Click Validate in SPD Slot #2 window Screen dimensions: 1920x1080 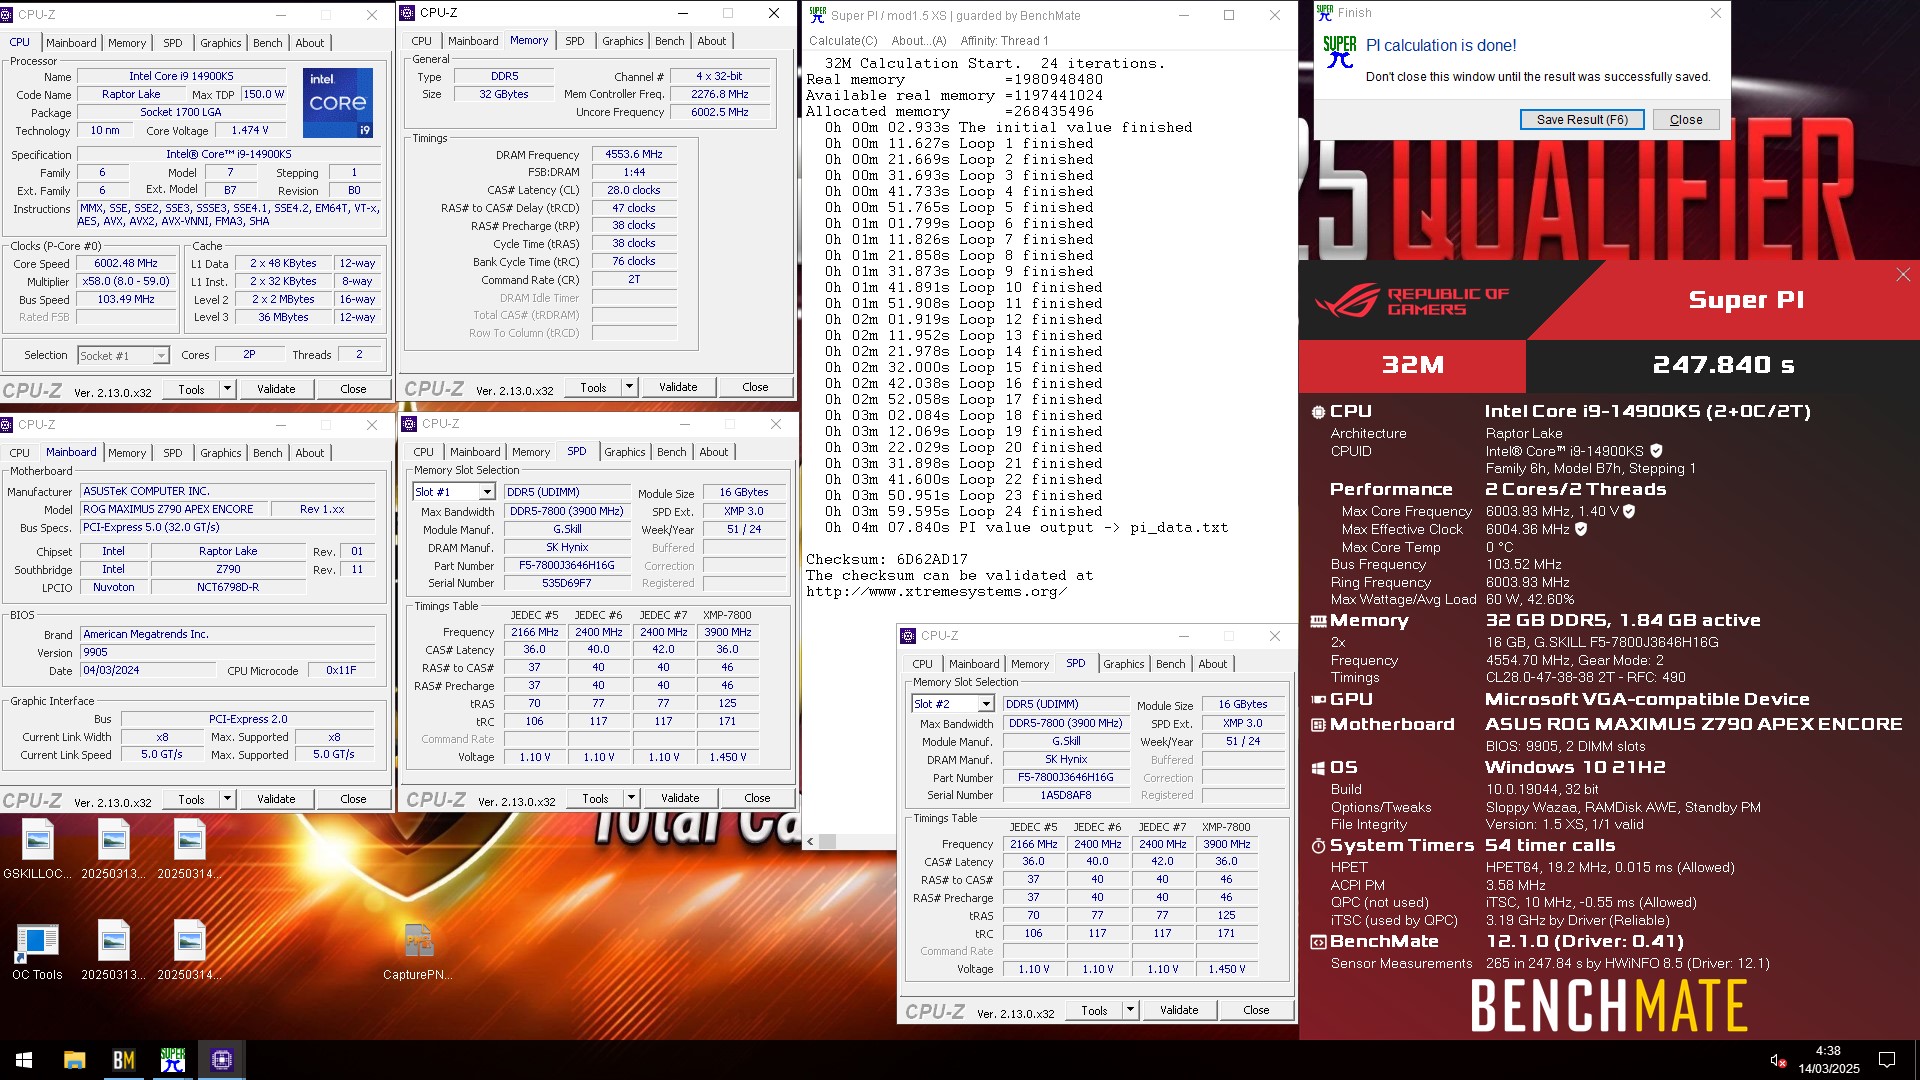1179,1010
